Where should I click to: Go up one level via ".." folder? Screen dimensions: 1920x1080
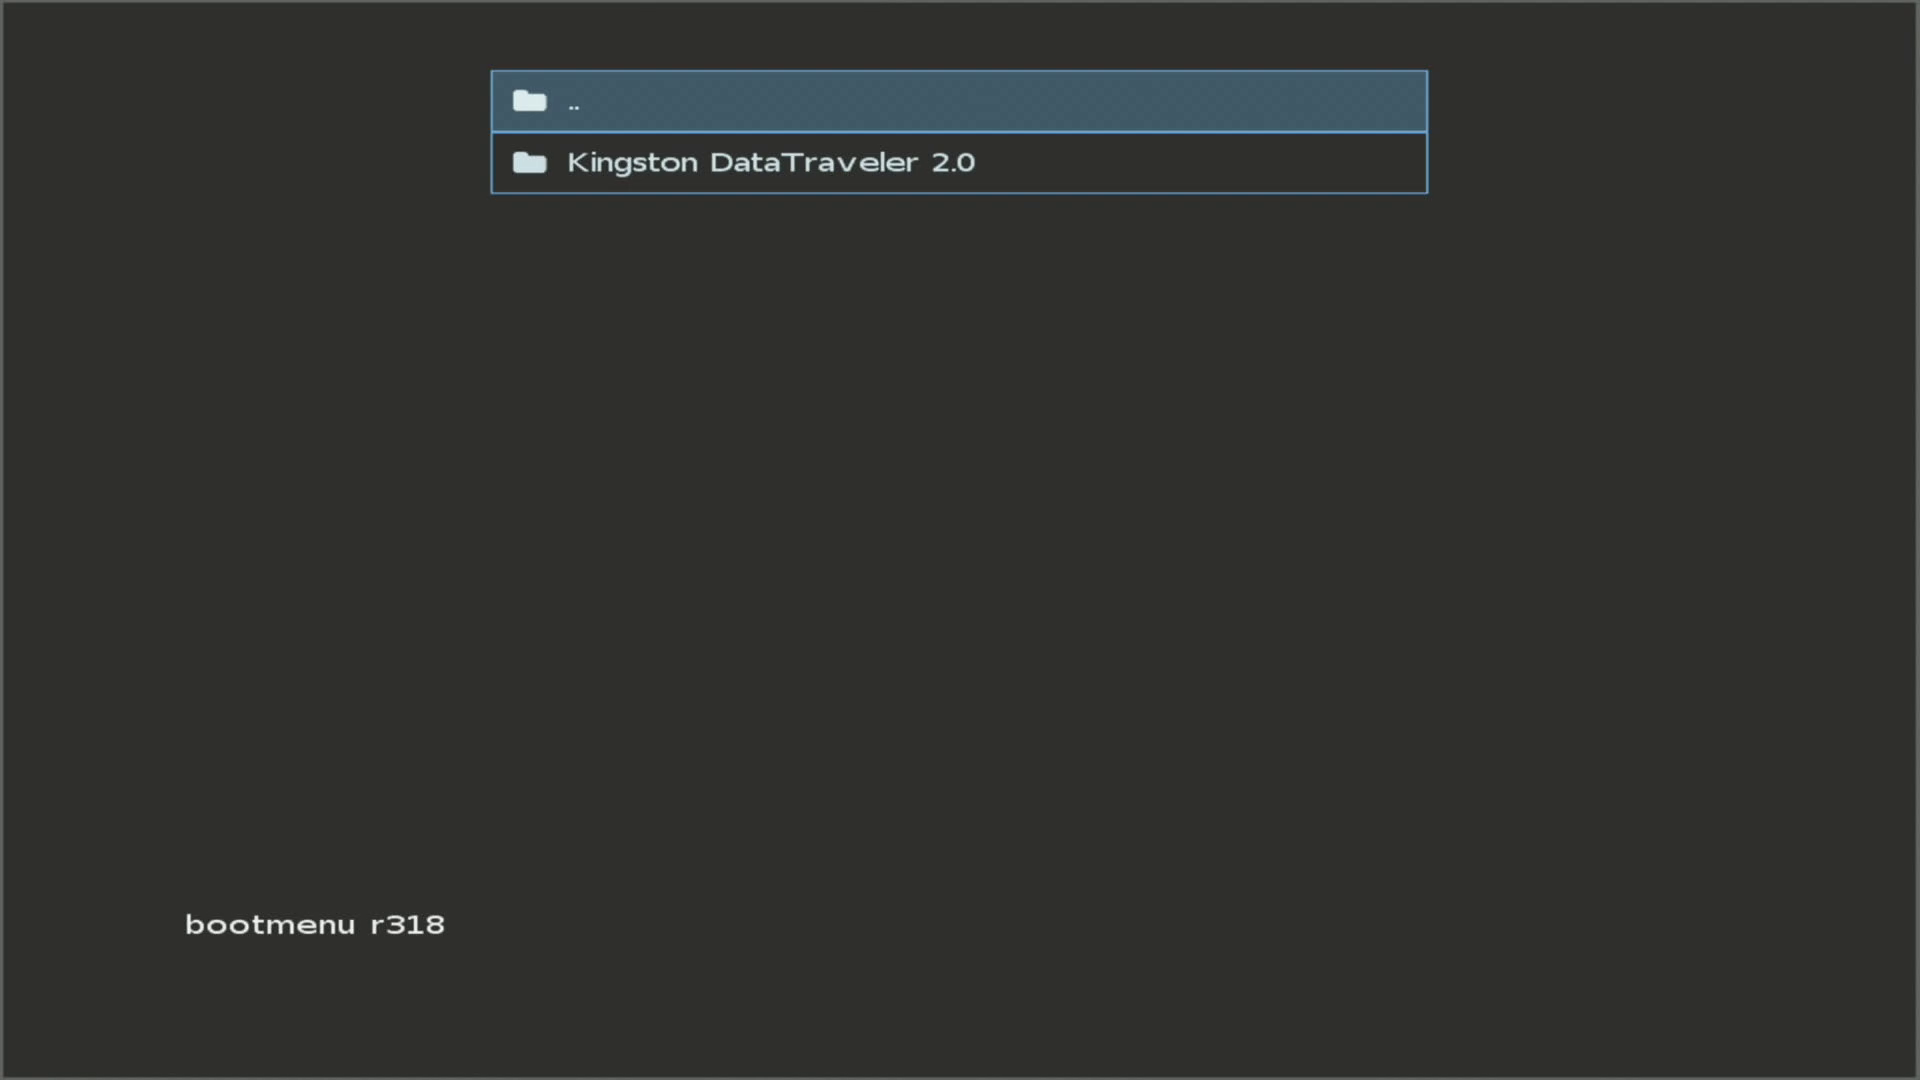coord(573,102)
